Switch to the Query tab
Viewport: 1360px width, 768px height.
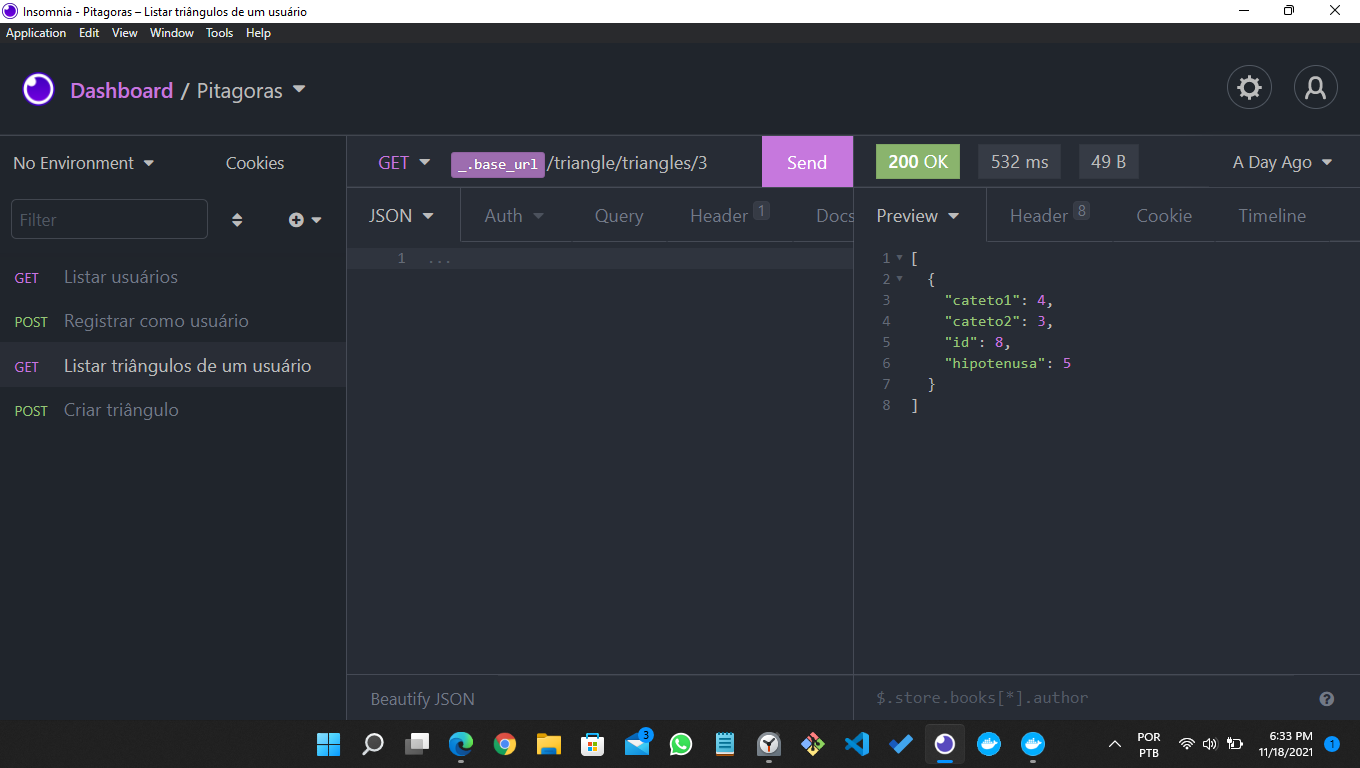[618, 215]
